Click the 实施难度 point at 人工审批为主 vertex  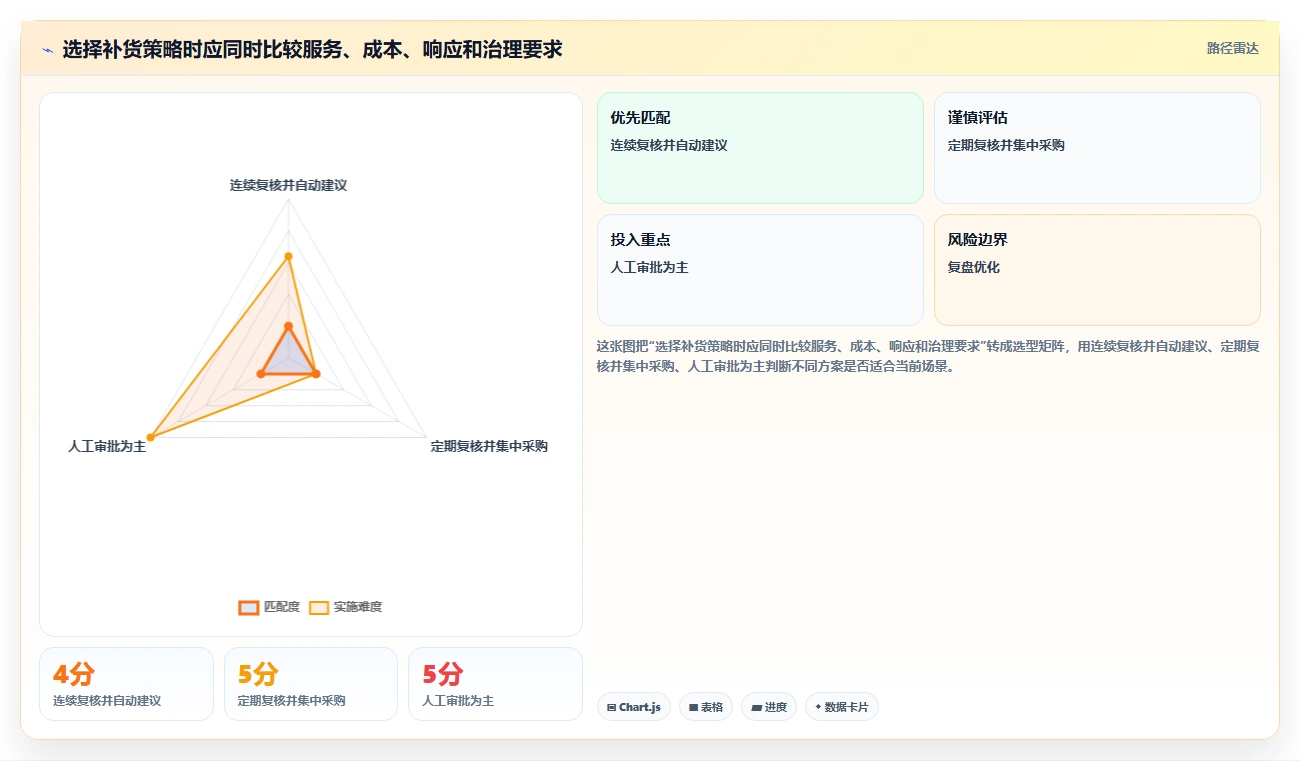coord(151,437)
